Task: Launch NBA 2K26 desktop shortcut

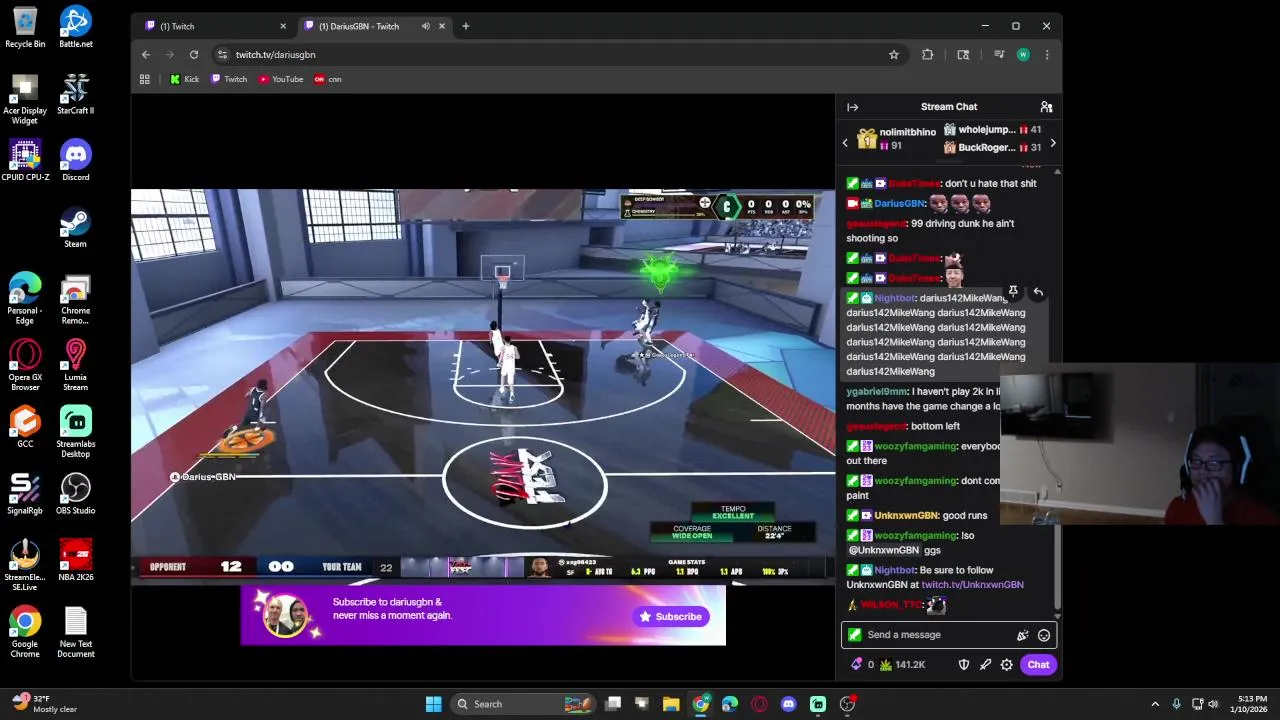Action: click(x=76, y=561)
